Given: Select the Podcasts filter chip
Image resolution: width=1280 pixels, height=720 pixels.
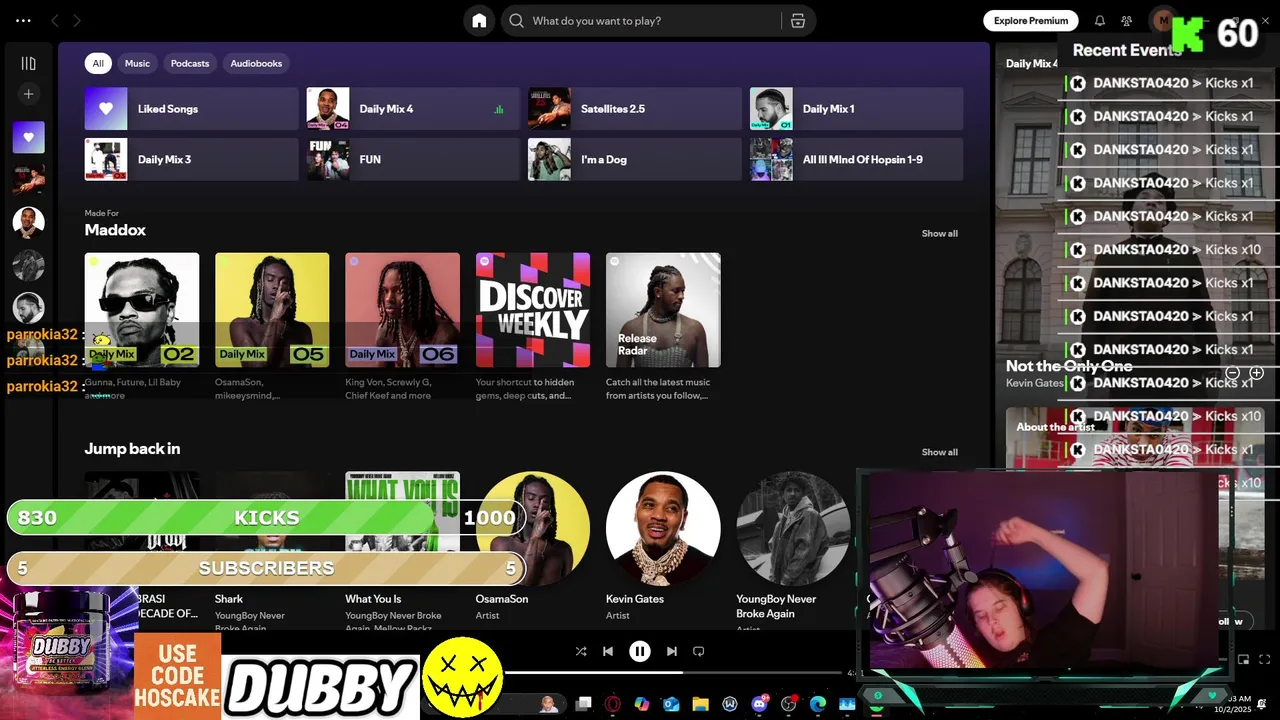Looking at the screenshot, I should pos(190,63).
